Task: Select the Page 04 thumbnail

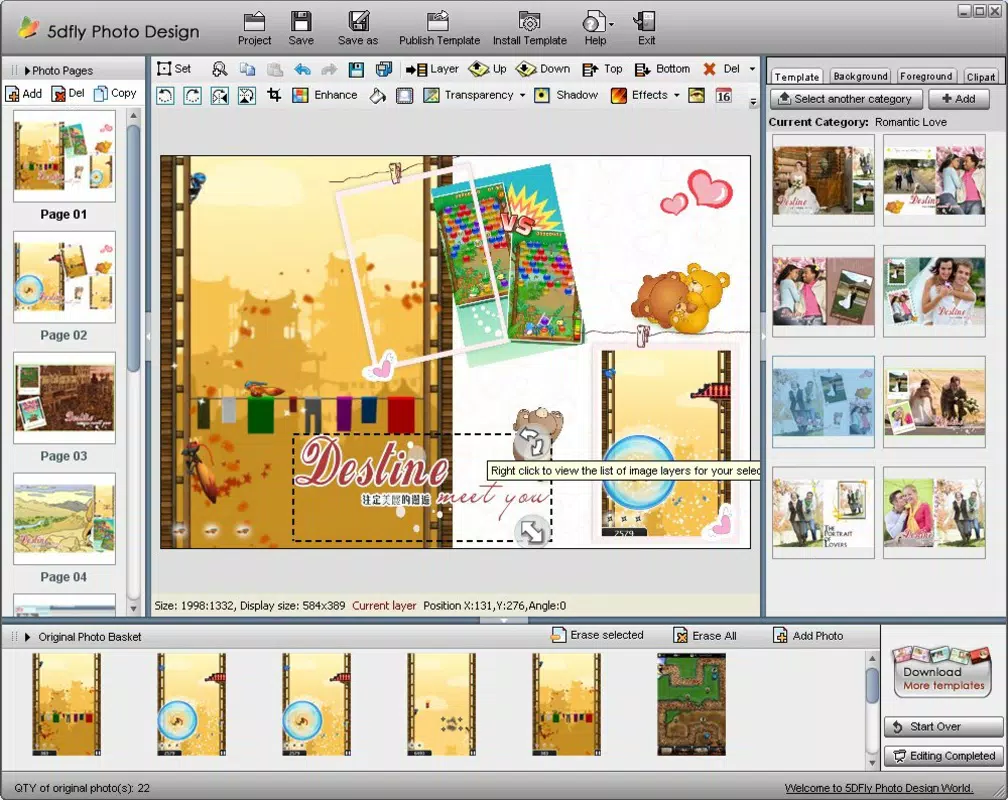Action: 64,519
